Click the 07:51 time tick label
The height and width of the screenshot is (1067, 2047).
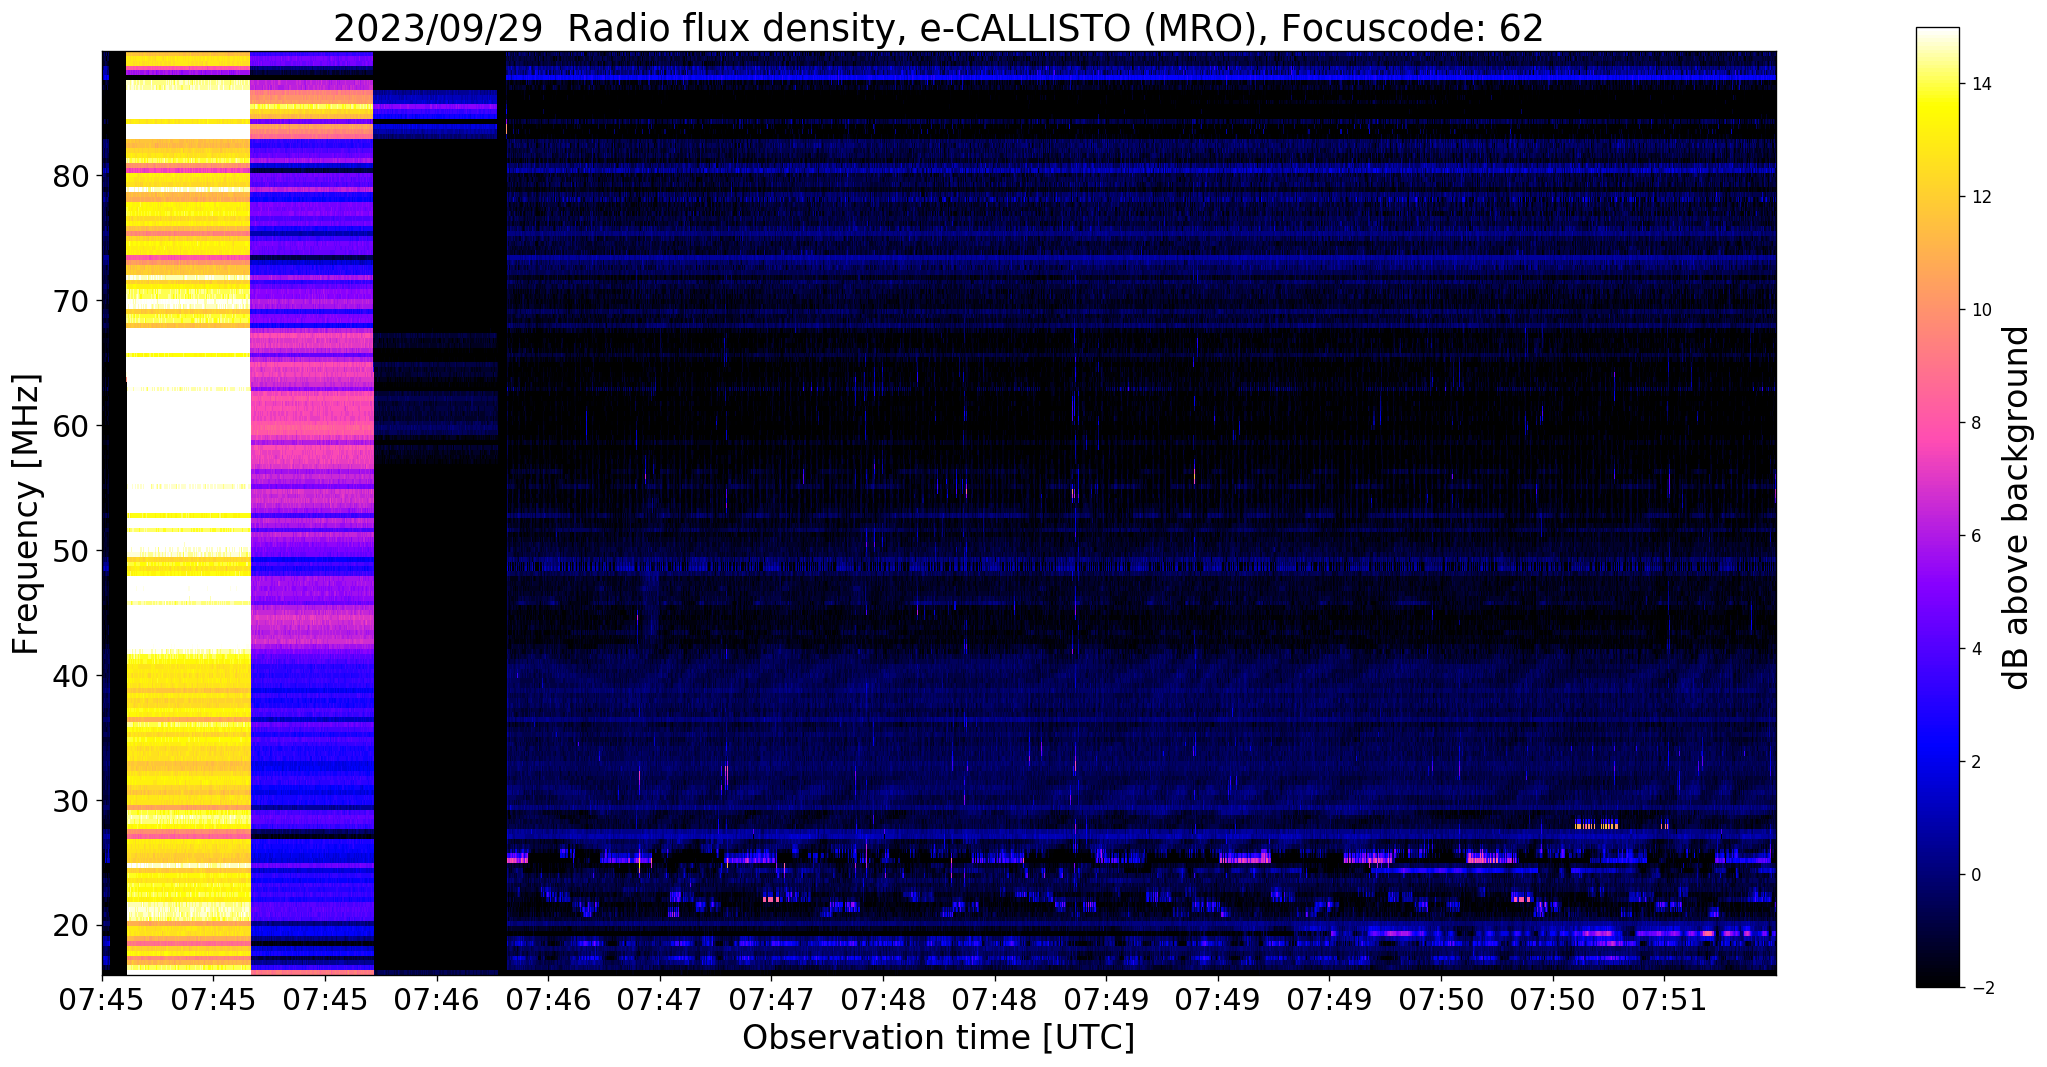[x=1664, y=999]
